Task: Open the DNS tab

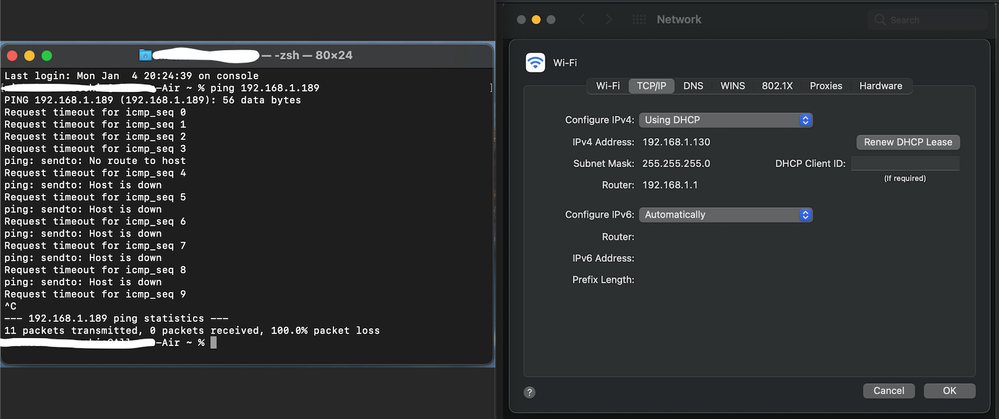Action: [693, 86]
